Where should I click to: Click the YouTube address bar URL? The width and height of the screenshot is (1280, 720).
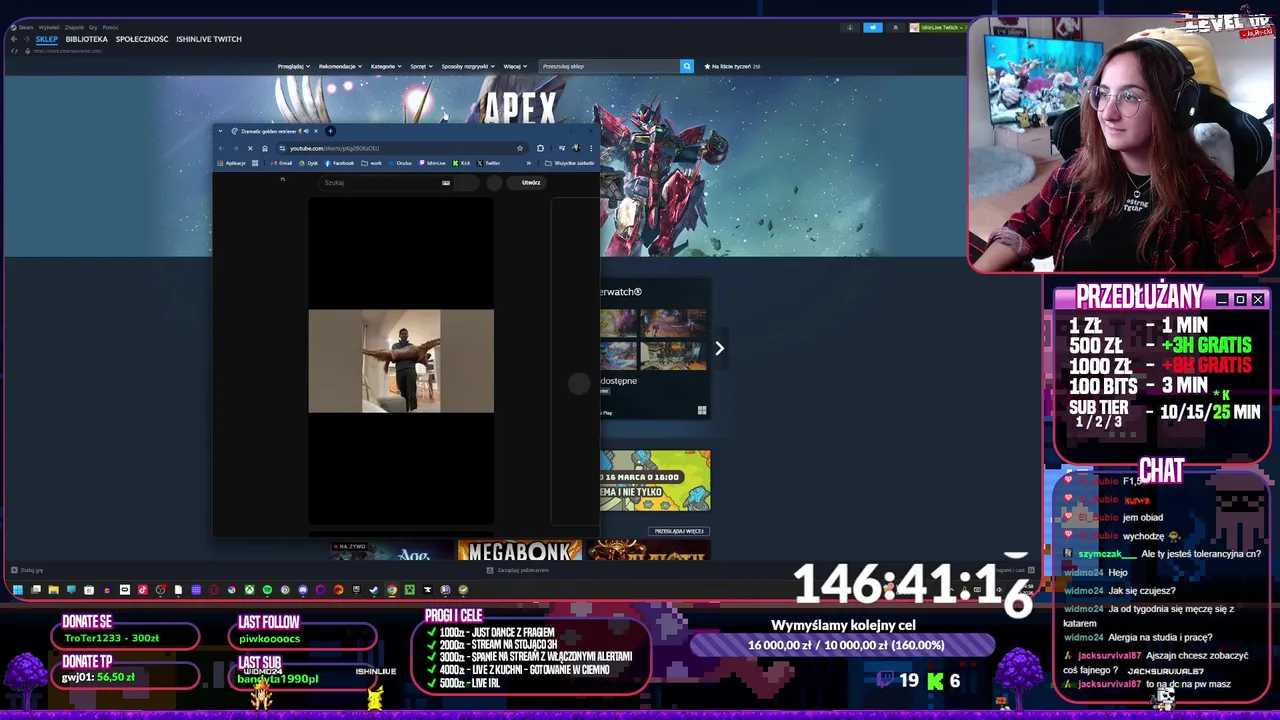335,148
